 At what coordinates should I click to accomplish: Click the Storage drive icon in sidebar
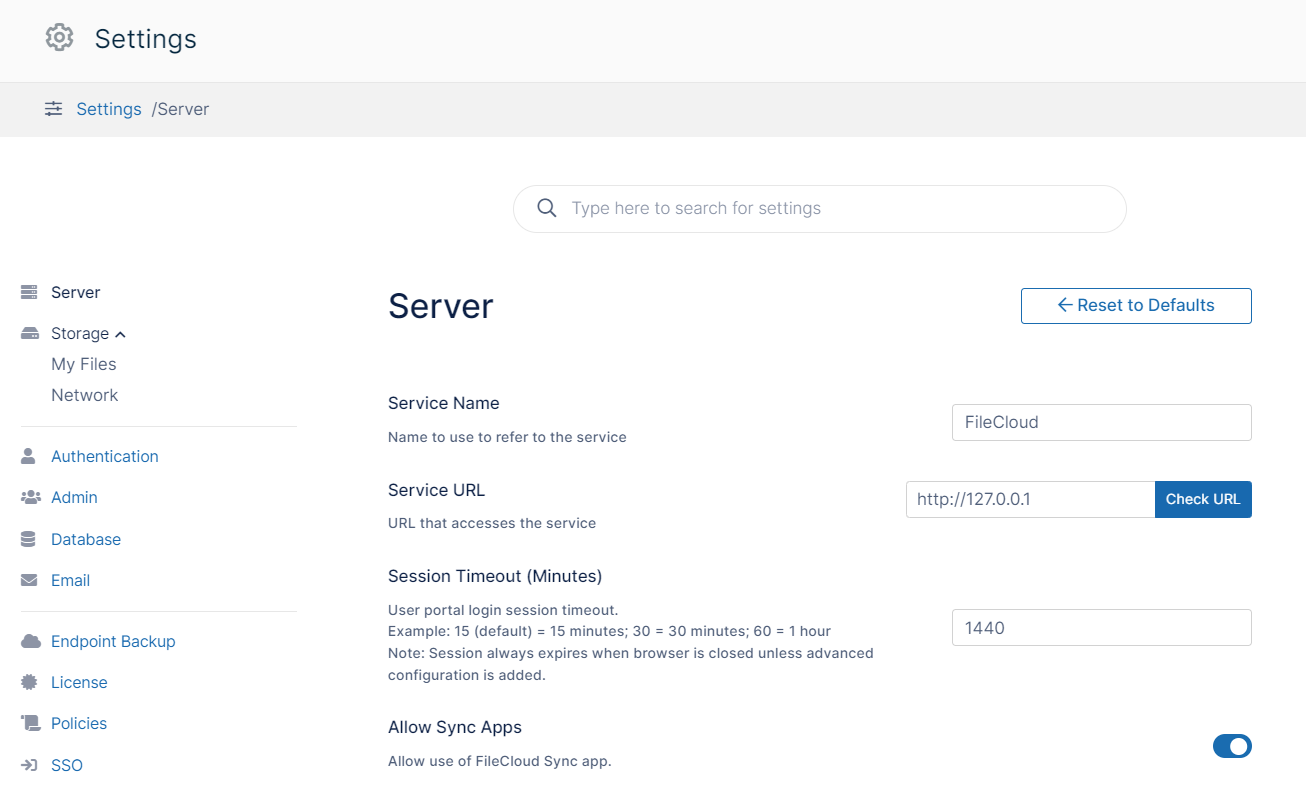point(30,333)
